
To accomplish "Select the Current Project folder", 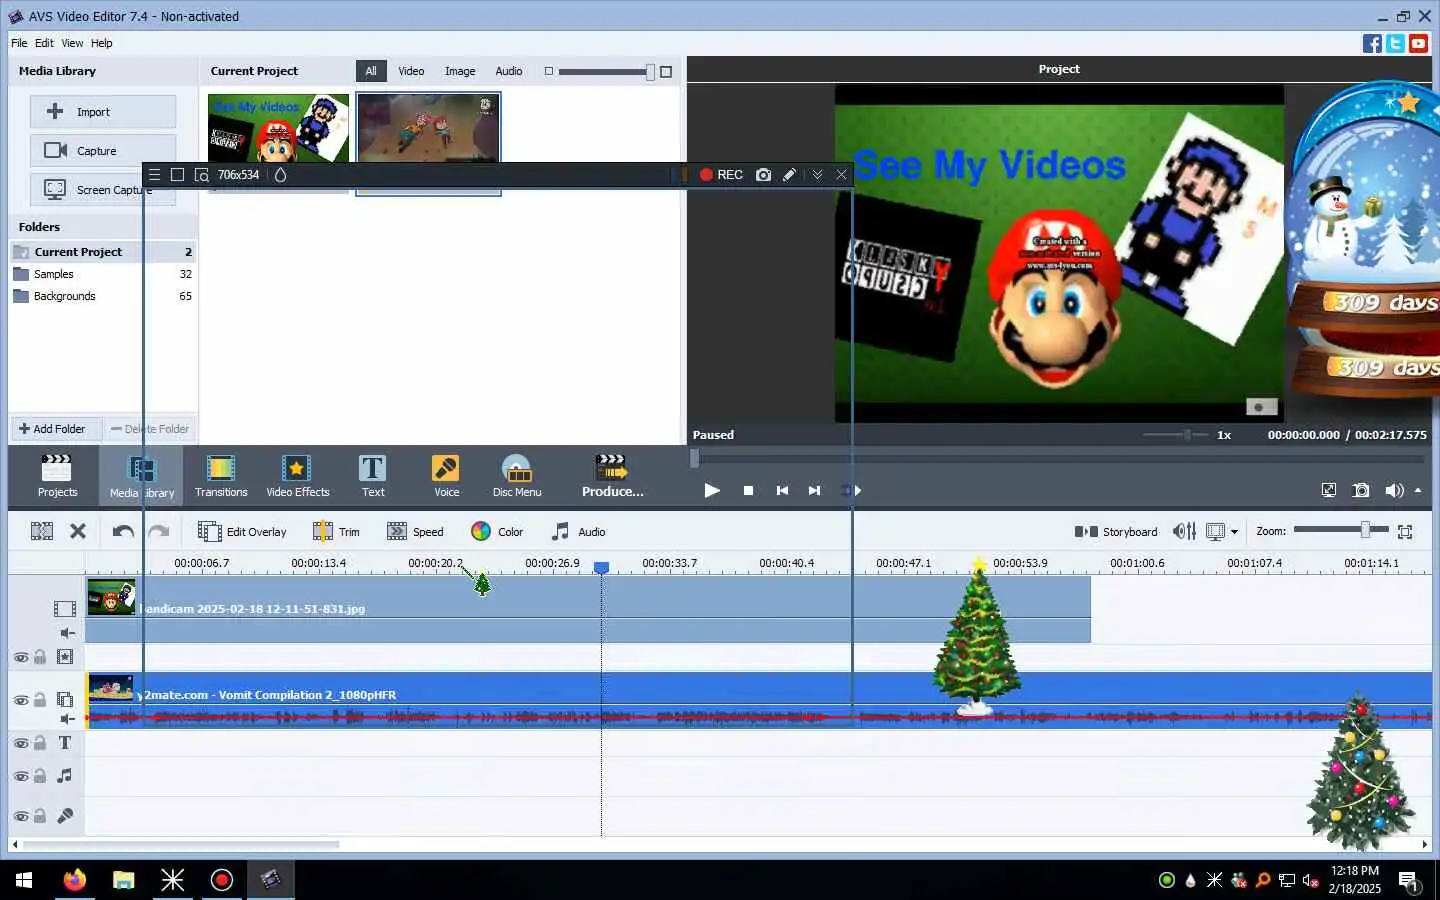I will pos(103,252).
